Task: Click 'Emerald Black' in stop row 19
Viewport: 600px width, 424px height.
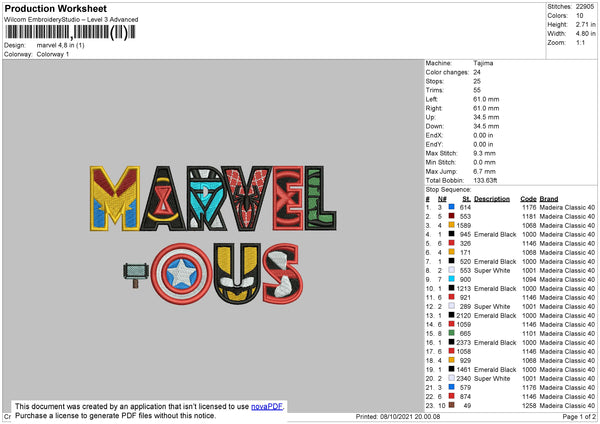Action: pyautogui.click(x=495, y=370)
